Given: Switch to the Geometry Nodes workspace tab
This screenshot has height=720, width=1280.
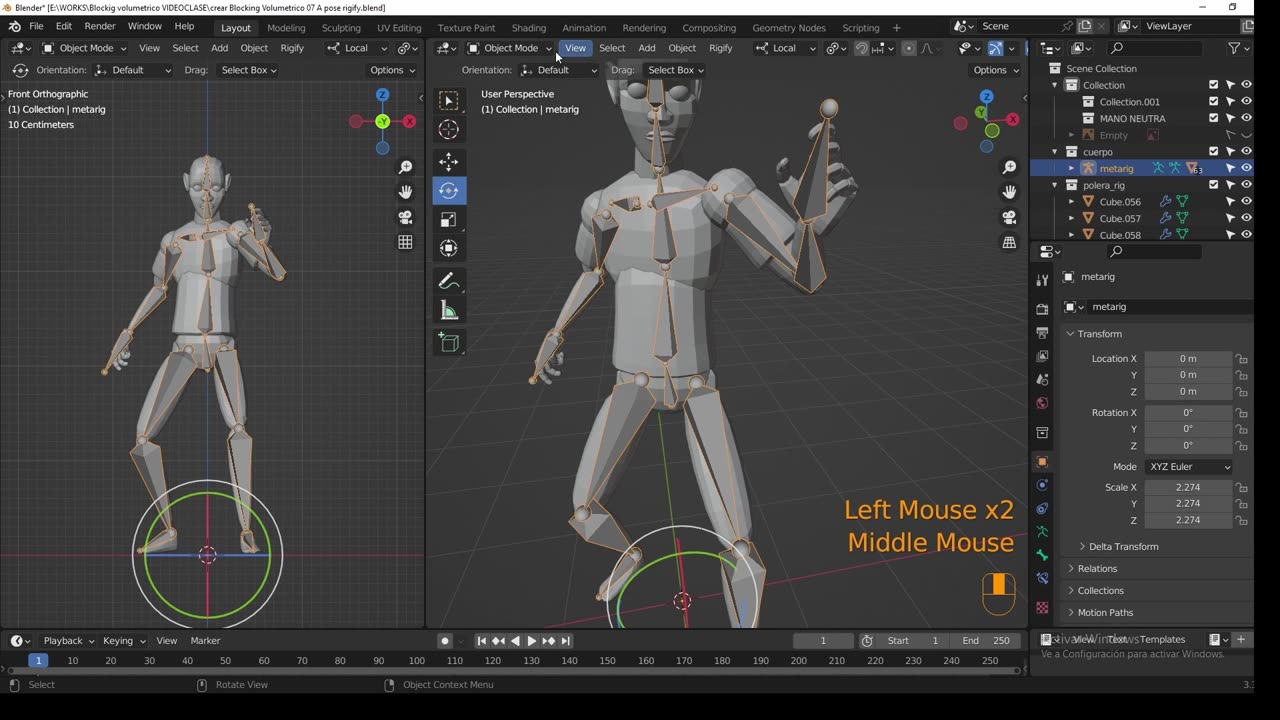Looking at the screenshot, I should 789,28.
